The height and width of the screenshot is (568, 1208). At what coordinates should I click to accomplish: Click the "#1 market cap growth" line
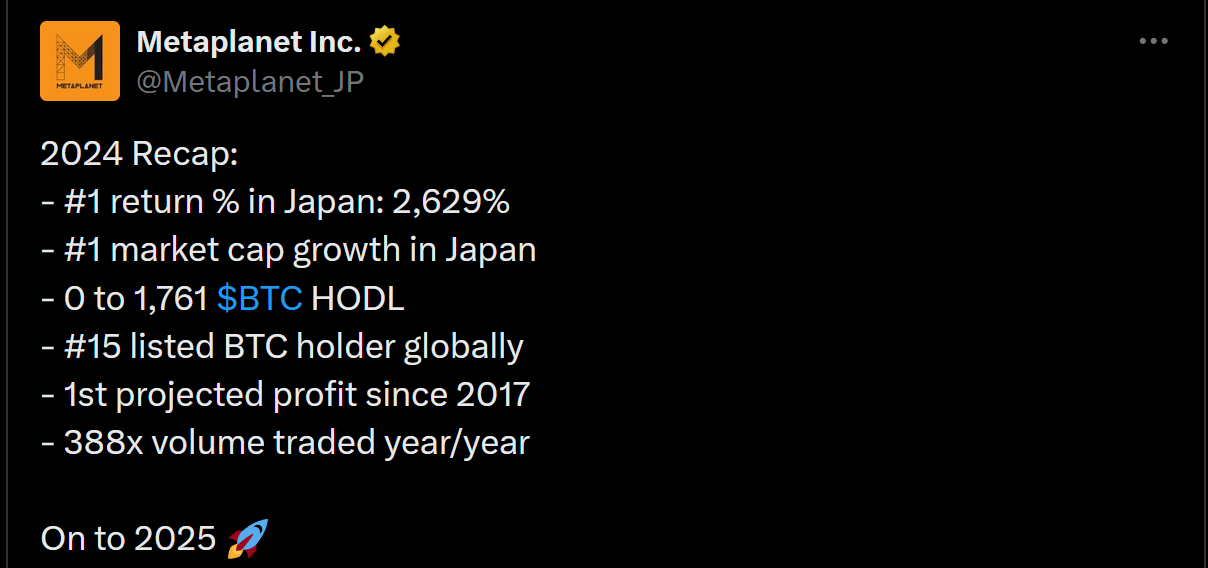288,250
